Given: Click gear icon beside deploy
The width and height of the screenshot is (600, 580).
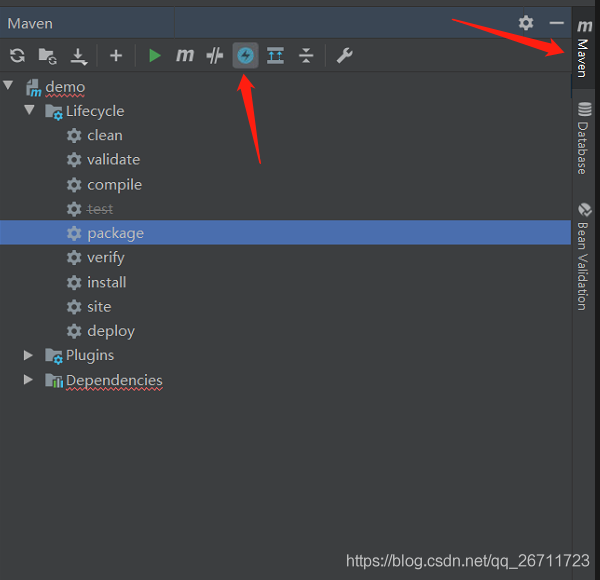Looking at the screenshot, I should [74, 331].
